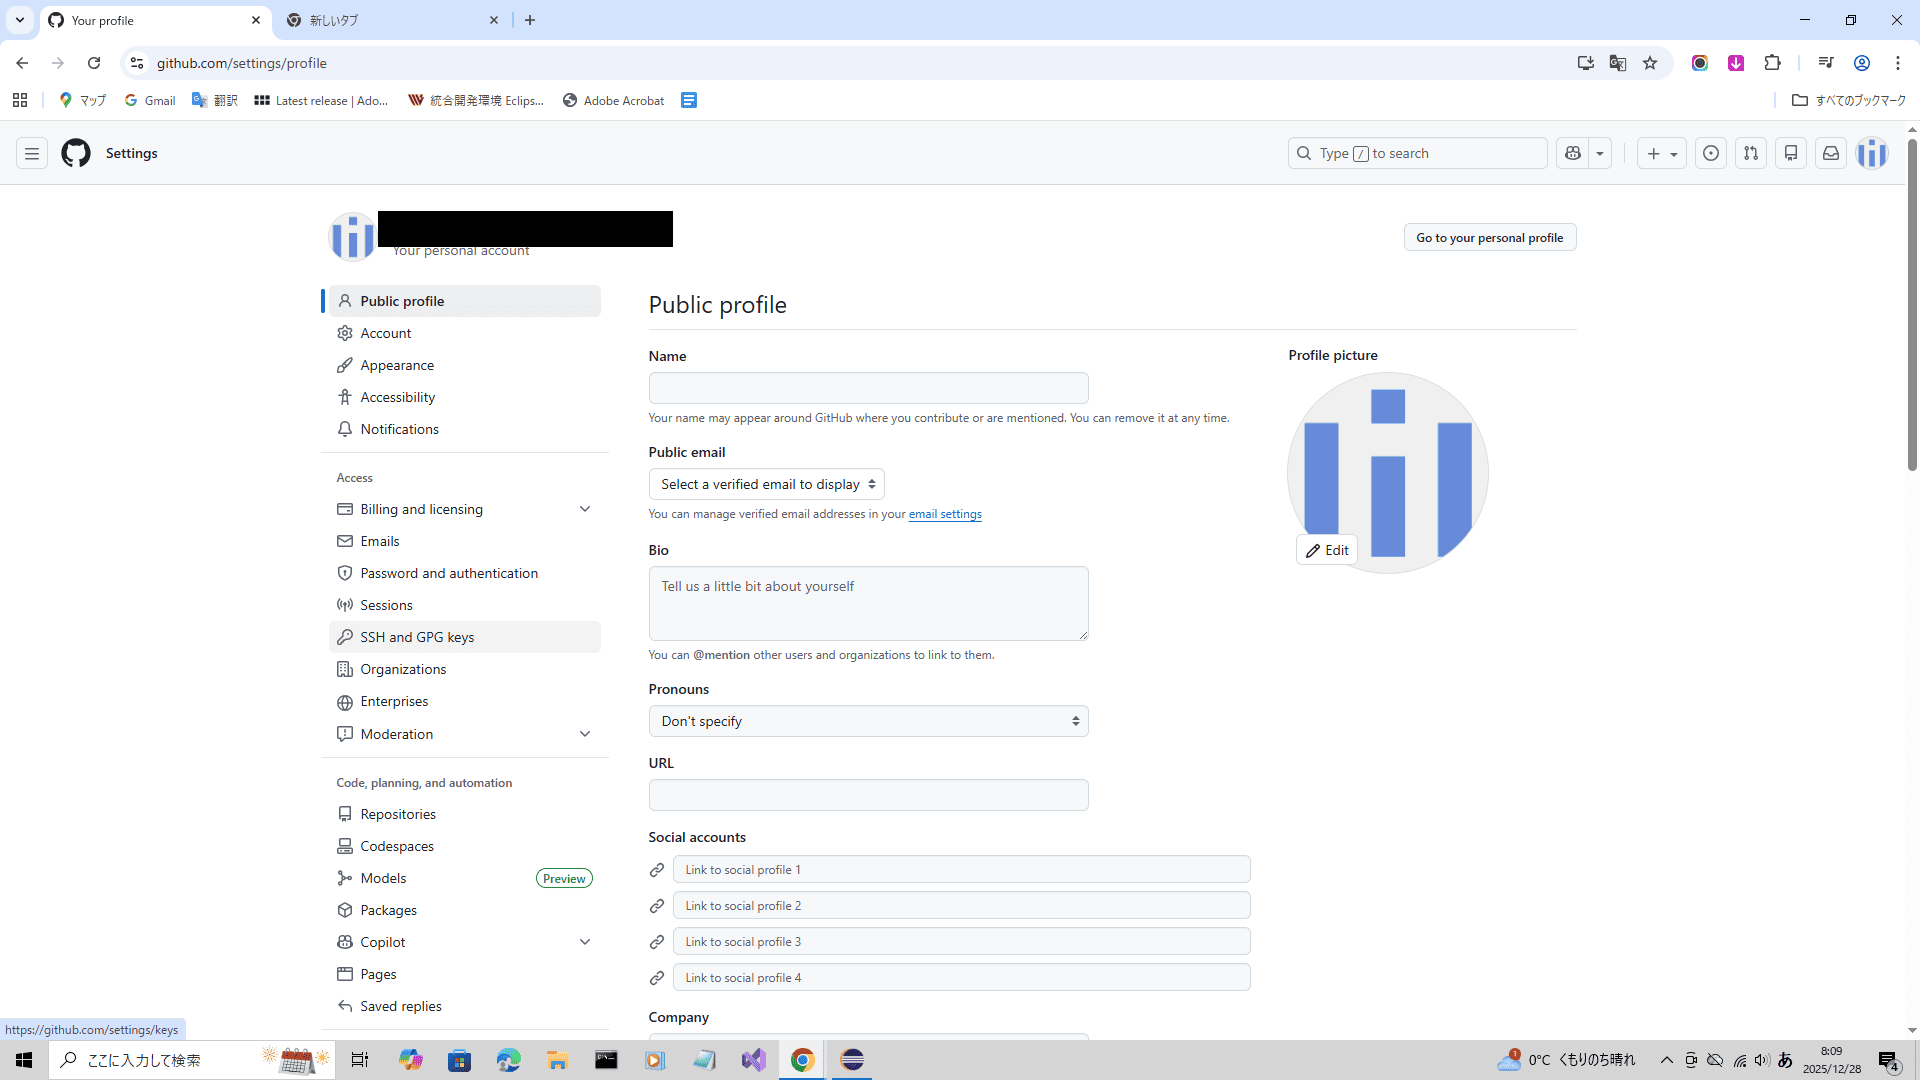Open the GitHub hamburger navigation menu
This screenshot has height=1080, width=1920.
pos(32,153)
